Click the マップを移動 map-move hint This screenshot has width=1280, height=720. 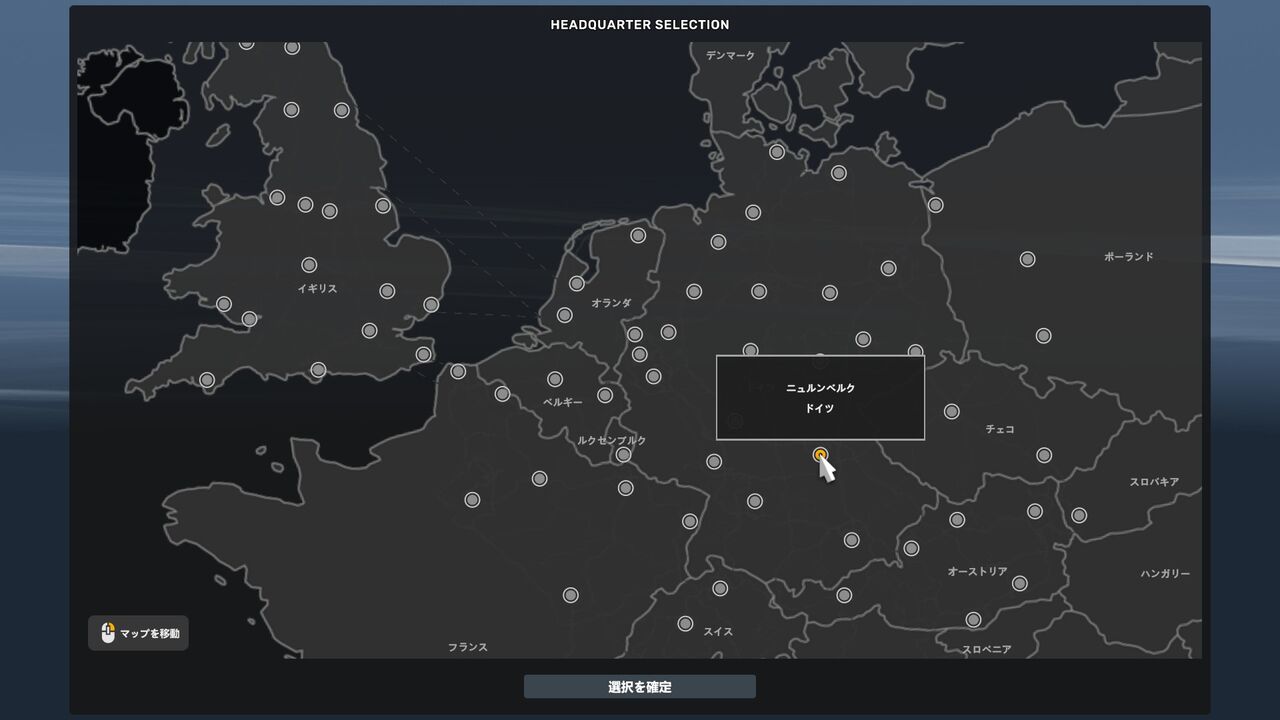coord(138,633)
